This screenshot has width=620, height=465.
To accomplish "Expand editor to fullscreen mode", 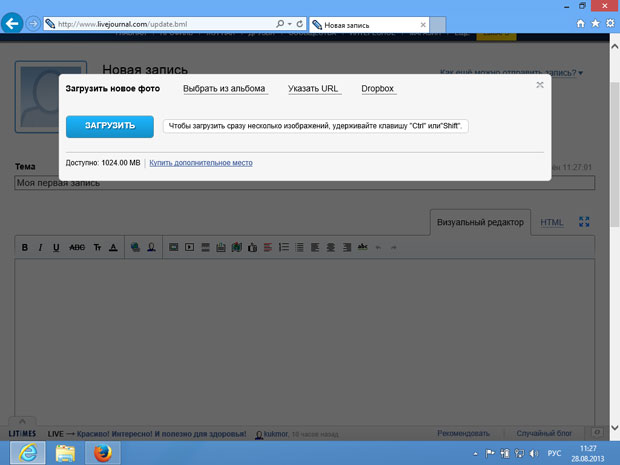I will [x=585, y=222].
